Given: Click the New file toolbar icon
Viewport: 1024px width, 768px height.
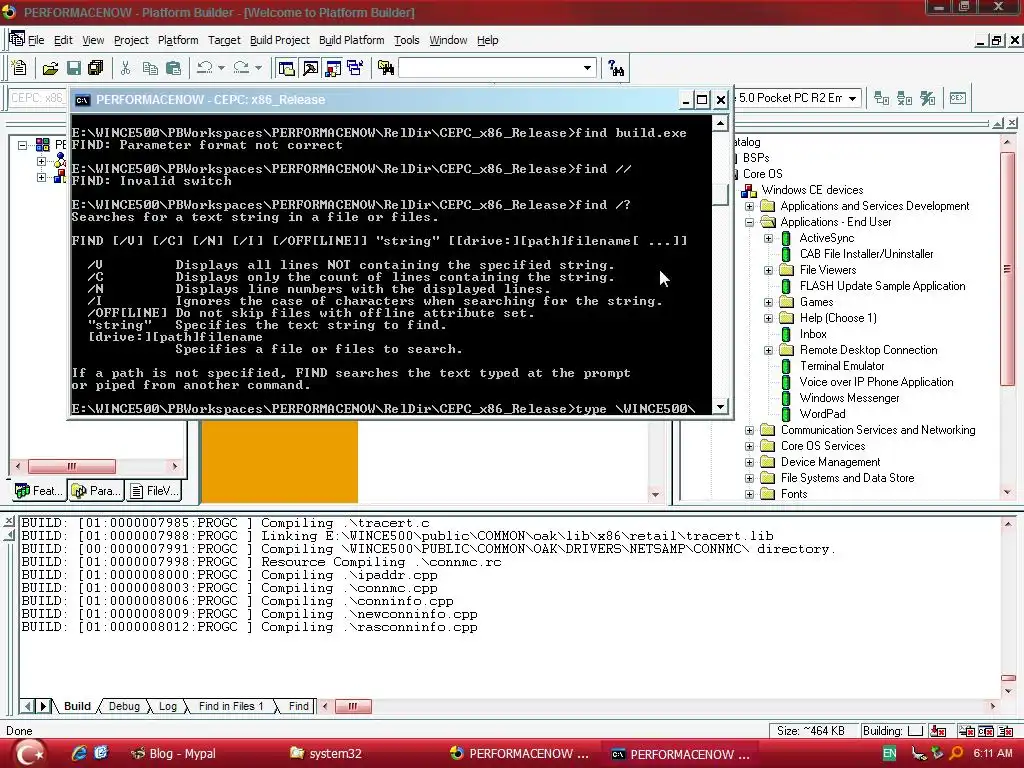Looking at the screenshot, I should 19,67.
